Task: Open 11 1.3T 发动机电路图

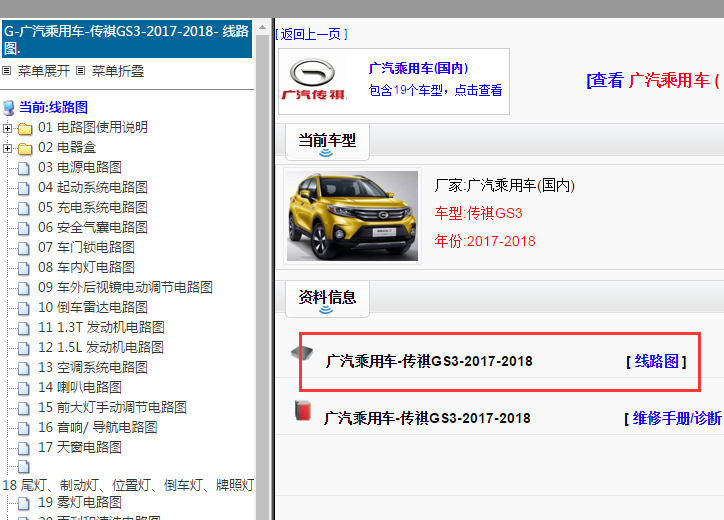Action: pyautogui.click(x=101, y=327)
